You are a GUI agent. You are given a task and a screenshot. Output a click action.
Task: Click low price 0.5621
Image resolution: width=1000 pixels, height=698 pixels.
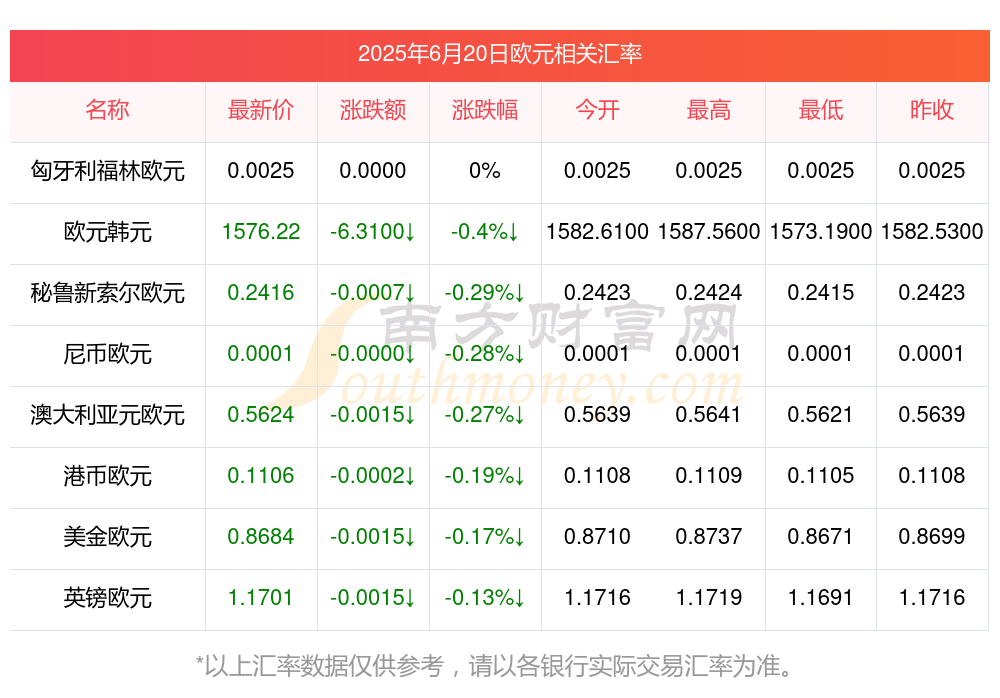click(821, 415)
